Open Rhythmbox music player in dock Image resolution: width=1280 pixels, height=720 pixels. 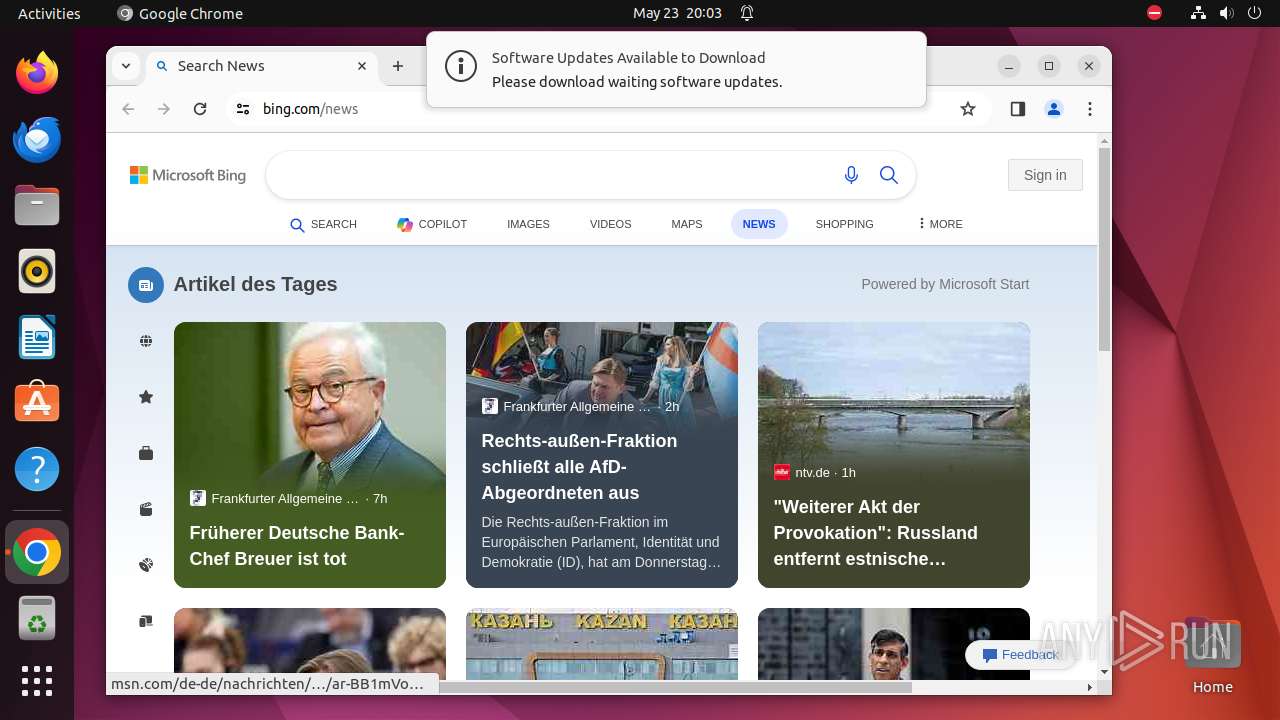(x=37, y=271)
